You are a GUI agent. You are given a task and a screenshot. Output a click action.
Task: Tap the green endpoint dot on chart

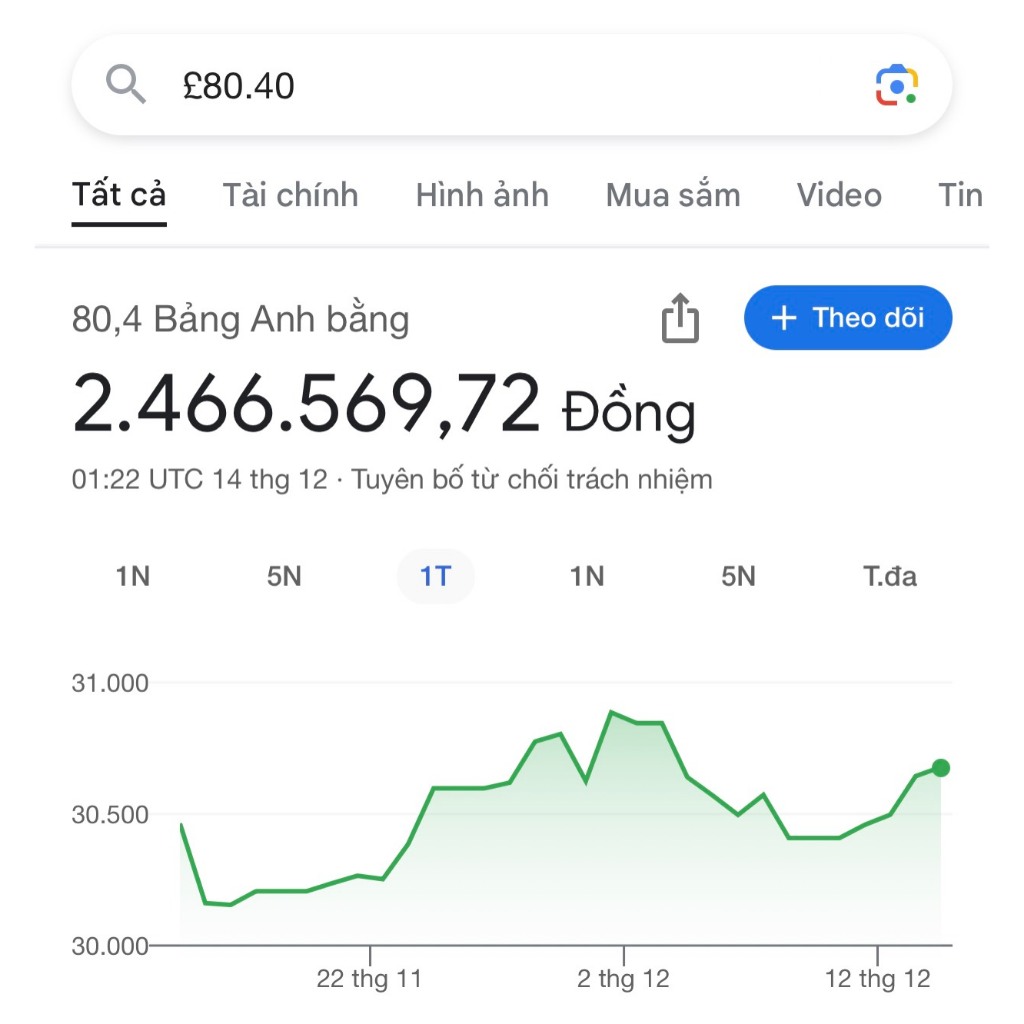[940, 768]
